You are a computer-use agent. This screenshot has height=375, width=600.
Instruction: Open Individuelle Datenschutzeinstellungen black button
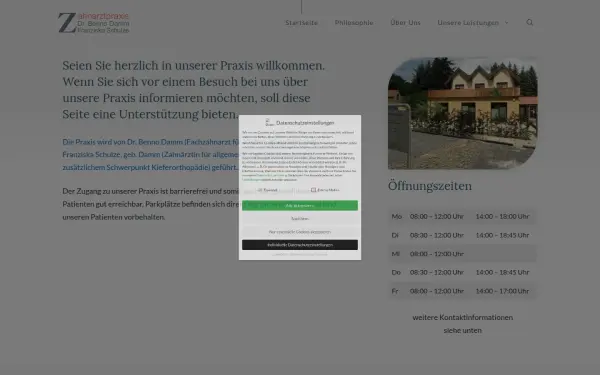(300, 245)
